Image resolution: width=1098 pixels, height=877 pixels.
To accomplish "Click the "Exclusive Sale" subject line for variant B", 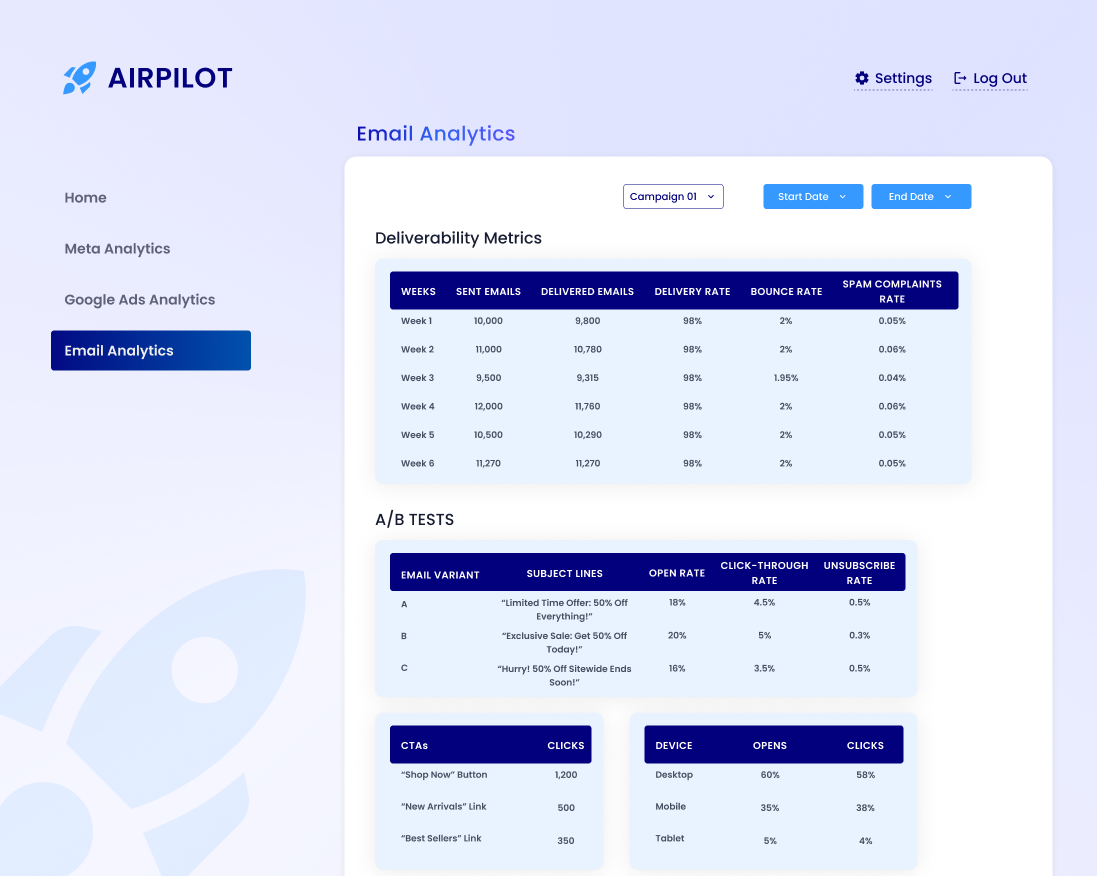I will (564, 642).
